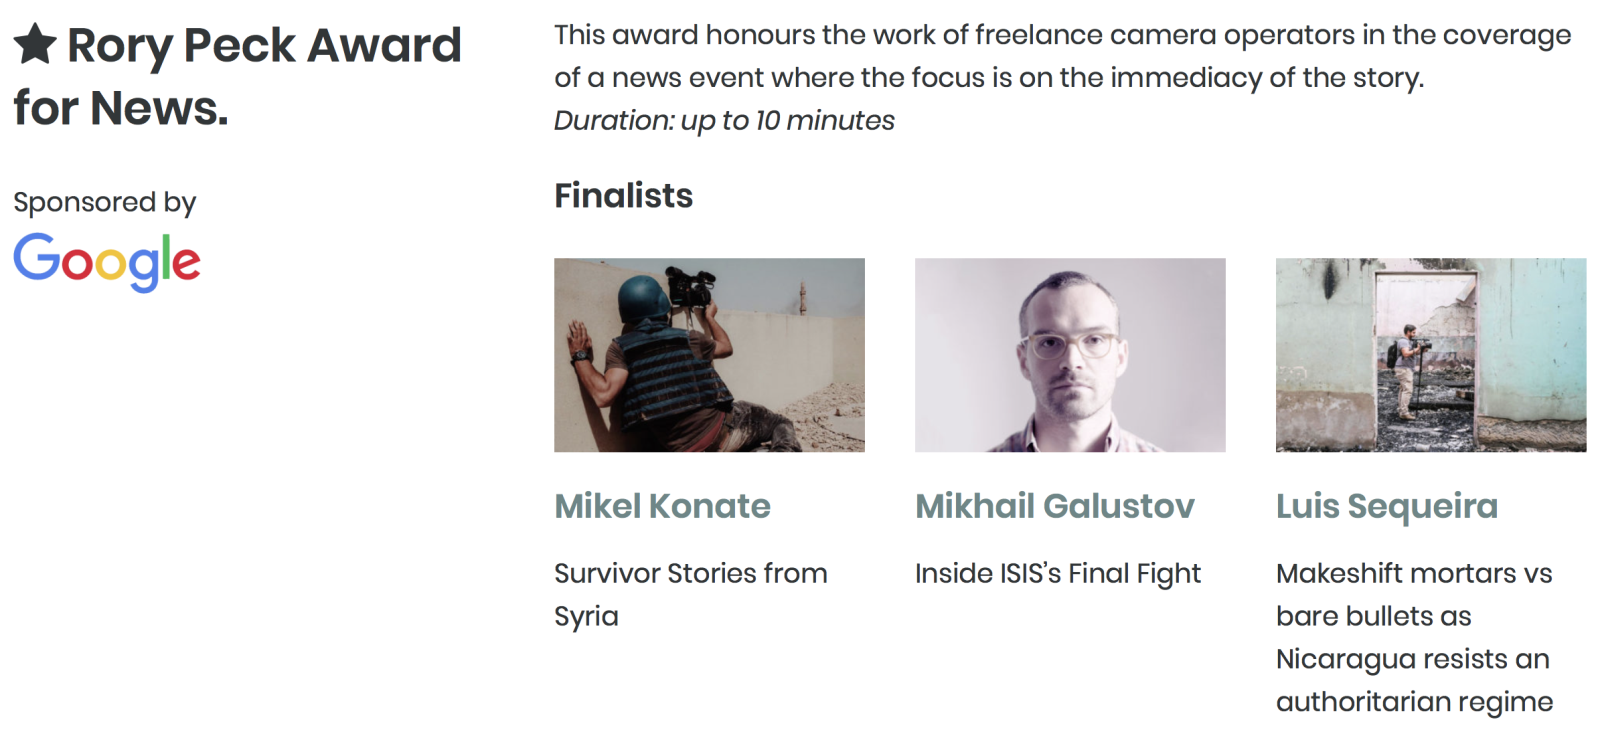Click the cameraman behind wall photo

(709, 355)
